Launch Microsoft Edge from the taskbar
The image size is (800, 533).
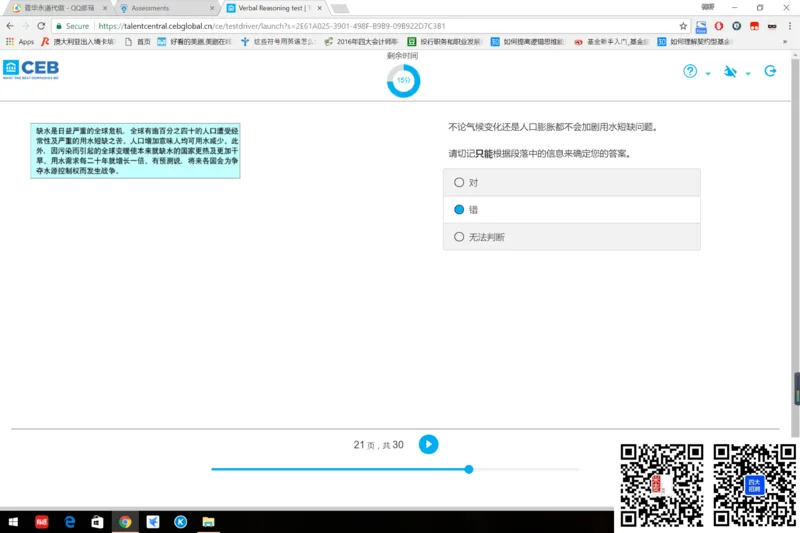pyautogui.click(x=69, y=522)
